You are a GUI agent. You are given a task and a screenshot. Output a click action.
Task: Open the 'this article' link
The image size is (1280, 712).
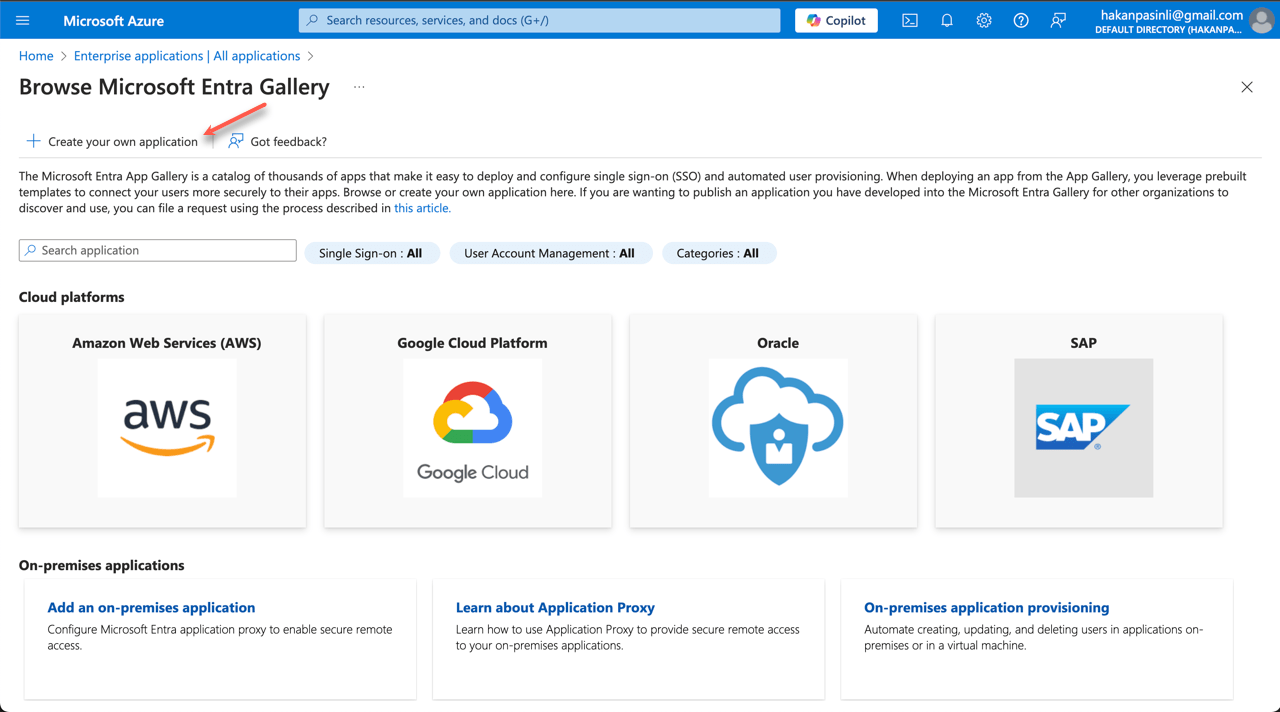point(421,208)
